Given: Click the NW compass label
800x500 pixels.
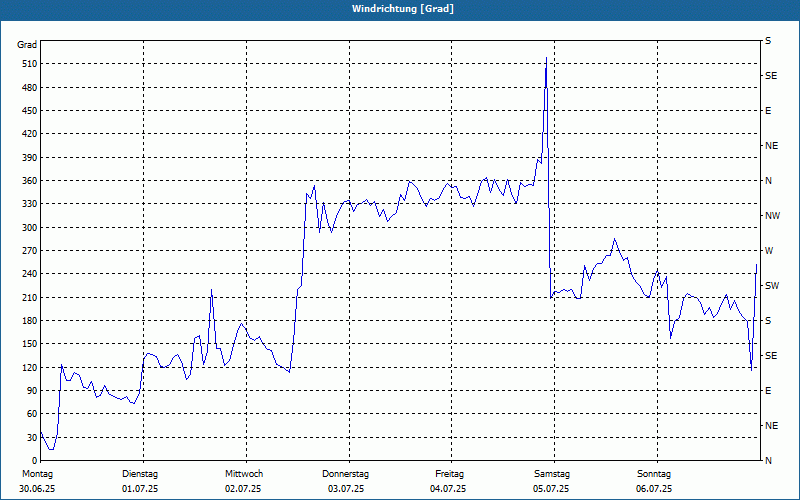Looking at the screenshot, I should [772, 216].
